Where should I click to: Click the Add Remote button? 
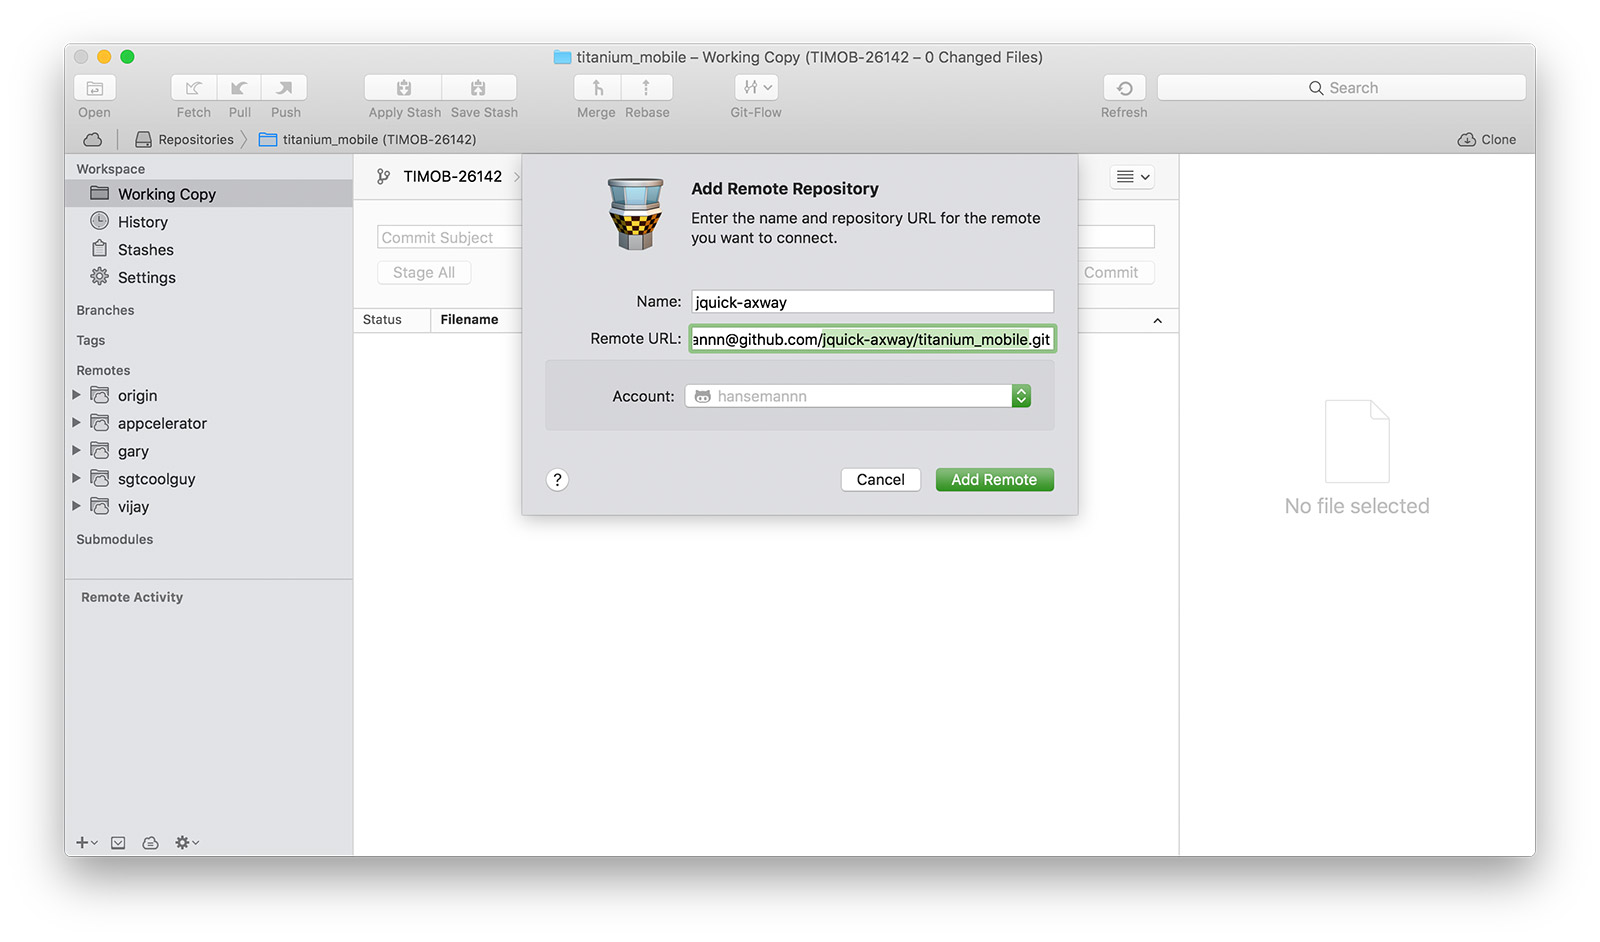pos(994,480)
